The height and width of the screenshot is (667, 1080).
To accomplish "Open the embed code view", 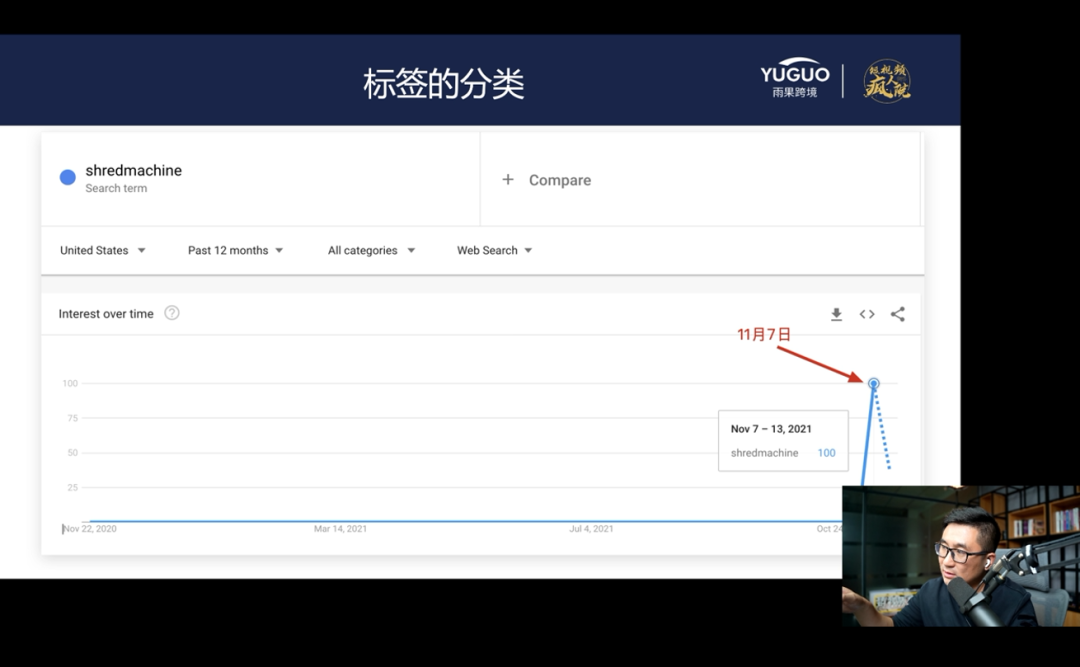I will click(866, 313).
